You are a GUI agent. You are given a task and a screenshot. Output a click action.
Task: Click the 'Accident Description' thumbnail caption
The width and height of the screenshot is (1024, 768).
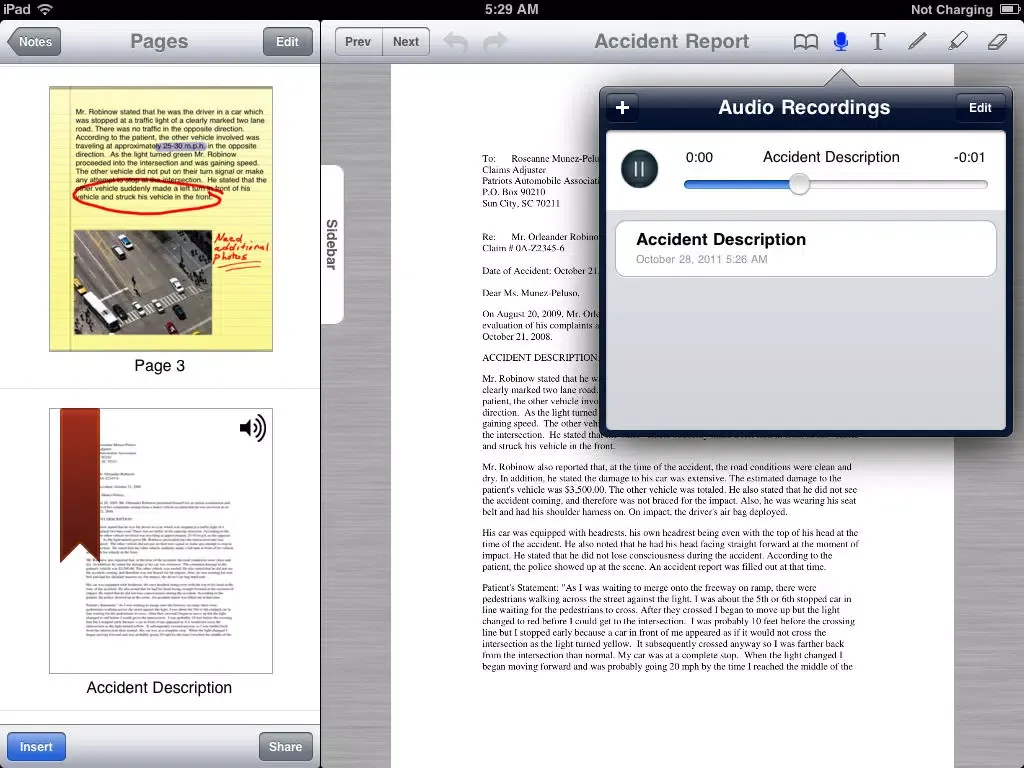pos(159,688)
